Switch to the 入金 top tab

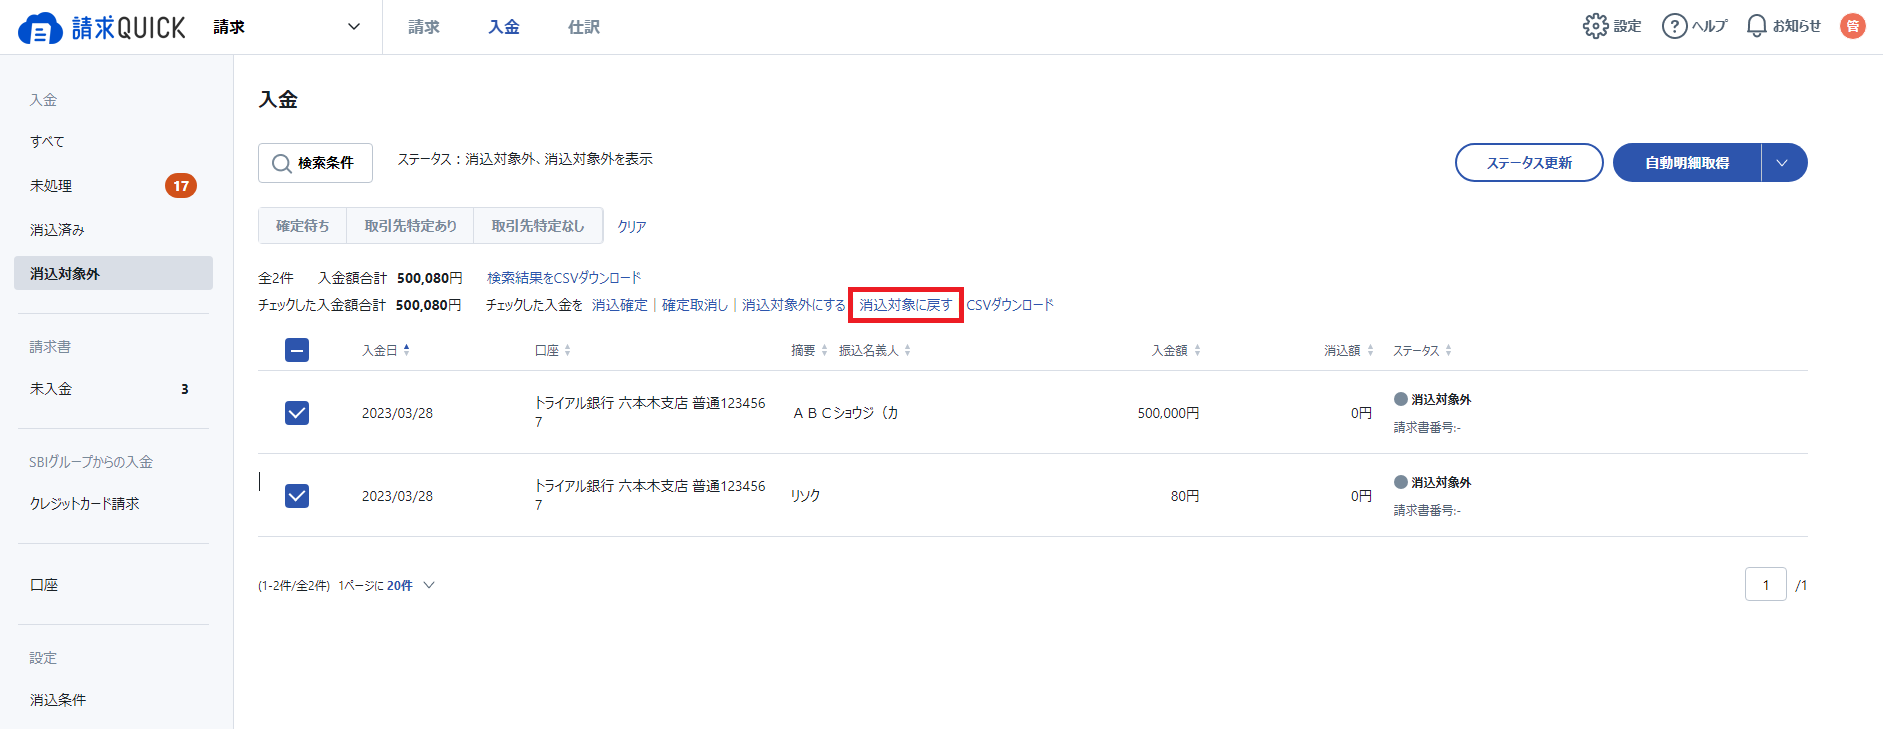tap(504, 27)
